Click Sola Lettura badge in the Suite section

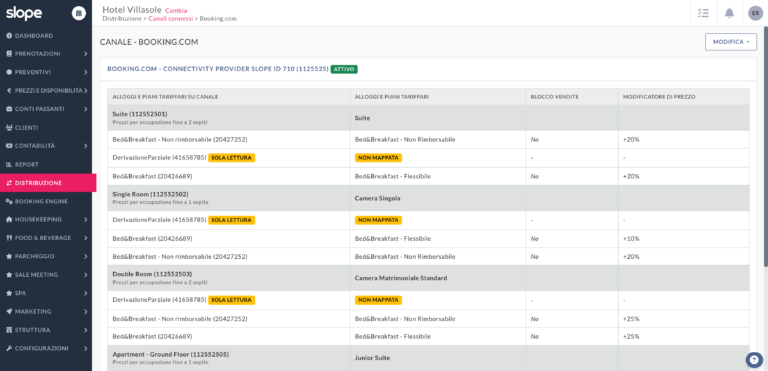(232, 158)
